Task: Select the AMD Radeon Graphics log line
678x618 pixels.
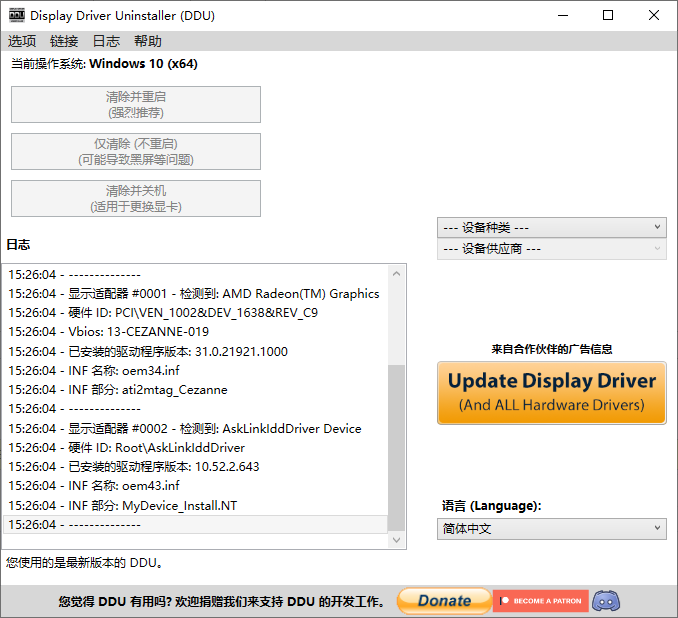Action: click(x=194, y=294)
